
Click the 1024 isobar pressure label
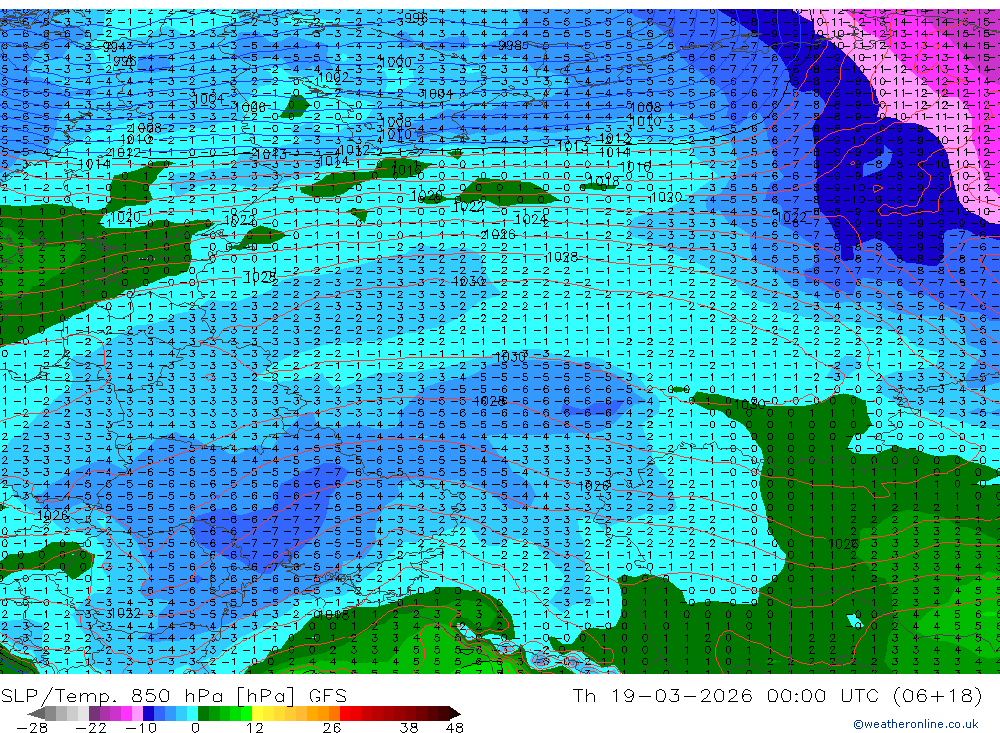(x=531, y=219)
